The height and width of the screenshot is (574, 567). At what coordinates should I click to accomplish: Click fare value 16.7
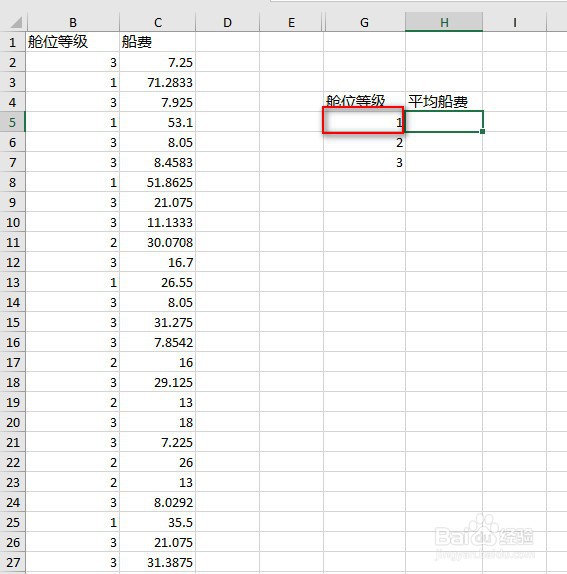coord(158,262)
